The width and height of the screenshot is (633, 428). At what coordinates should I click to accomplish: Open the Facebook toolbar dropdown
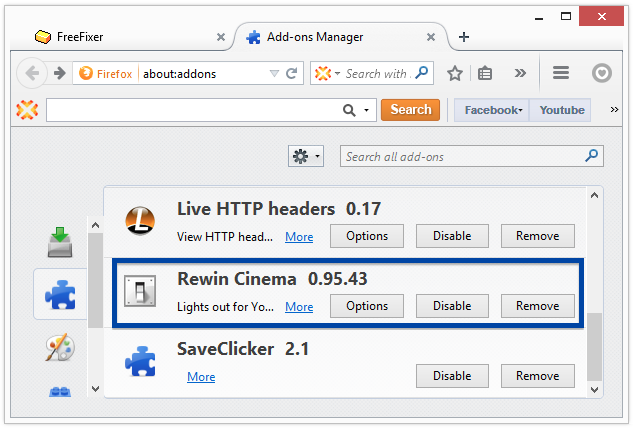[492, 110]
